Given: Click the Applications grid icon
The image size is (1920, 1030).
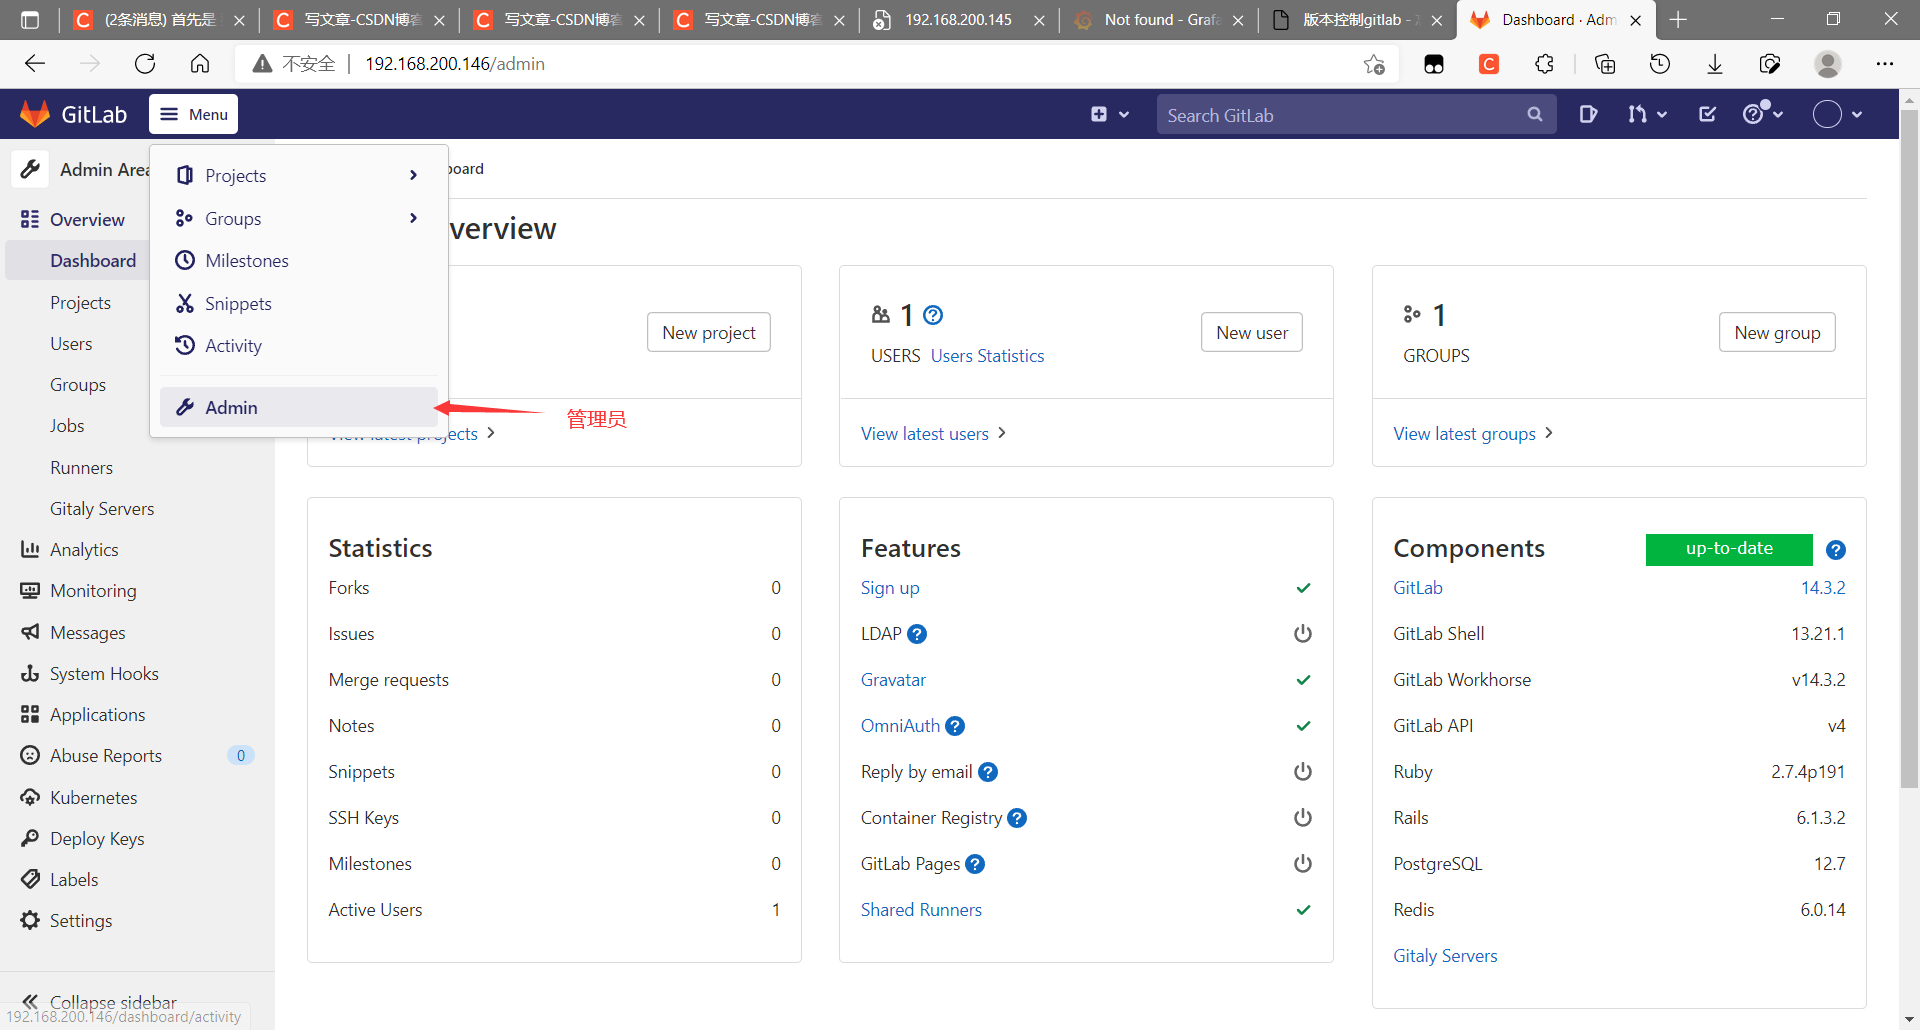Looking at the screenshot, I should (x=30, y=714).
